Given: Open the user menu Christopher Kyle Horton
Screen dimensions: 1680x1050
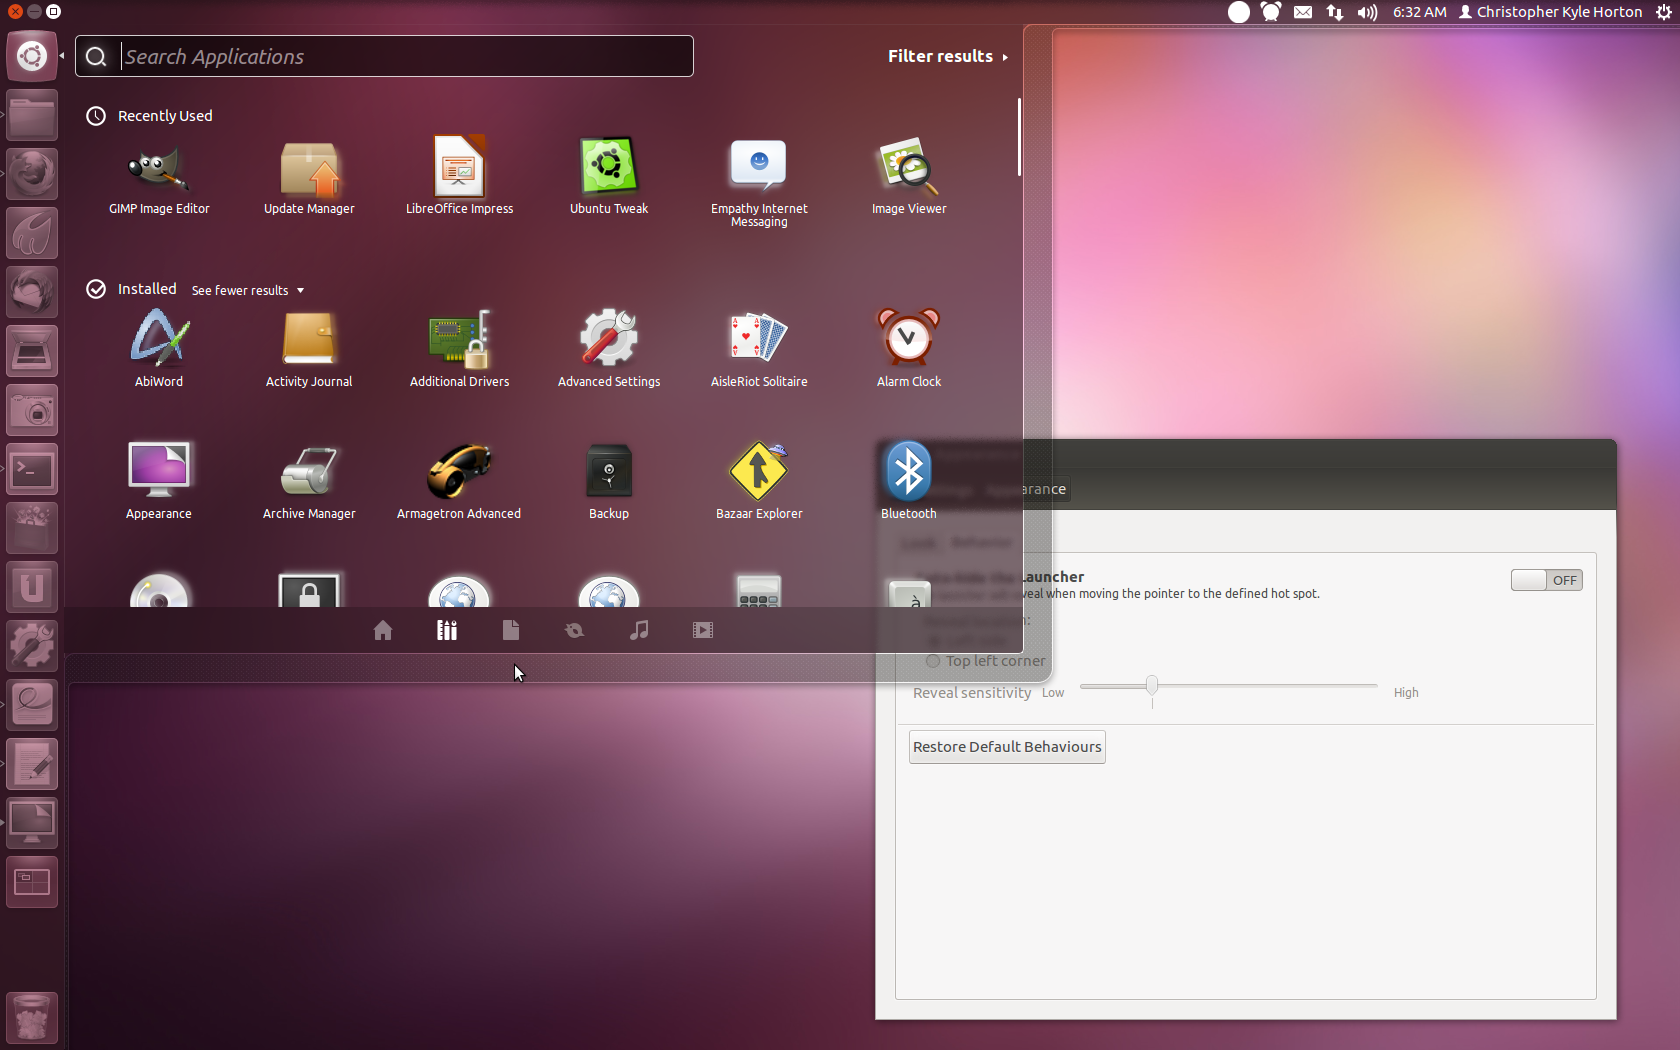Looking at the screenshot, I should click(1550, 12).
